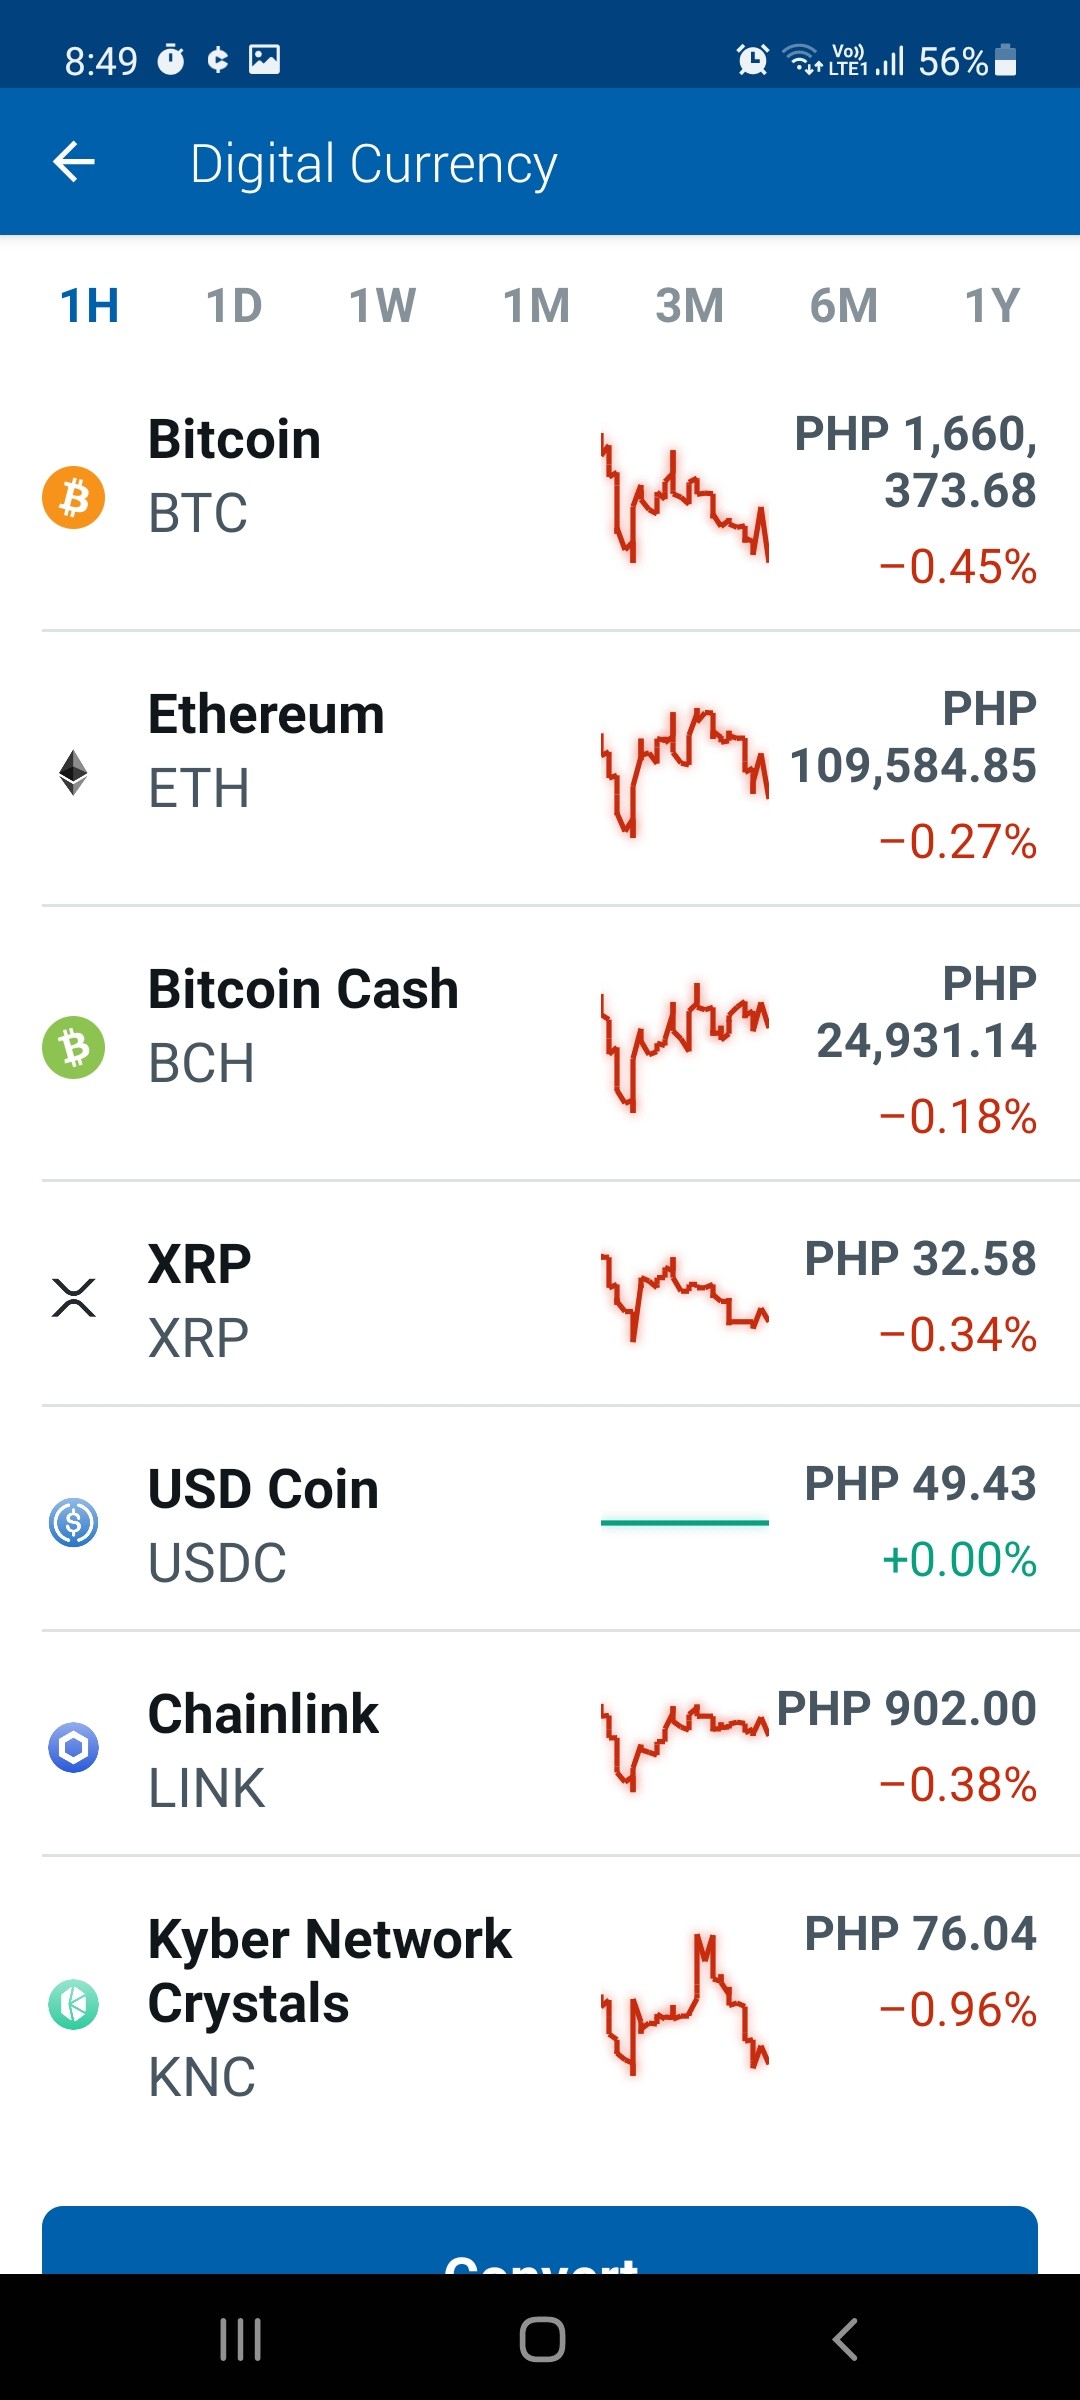The image size is (1080, 2400).
Task: Select the 6M time range tab
Action: point(844,306)
